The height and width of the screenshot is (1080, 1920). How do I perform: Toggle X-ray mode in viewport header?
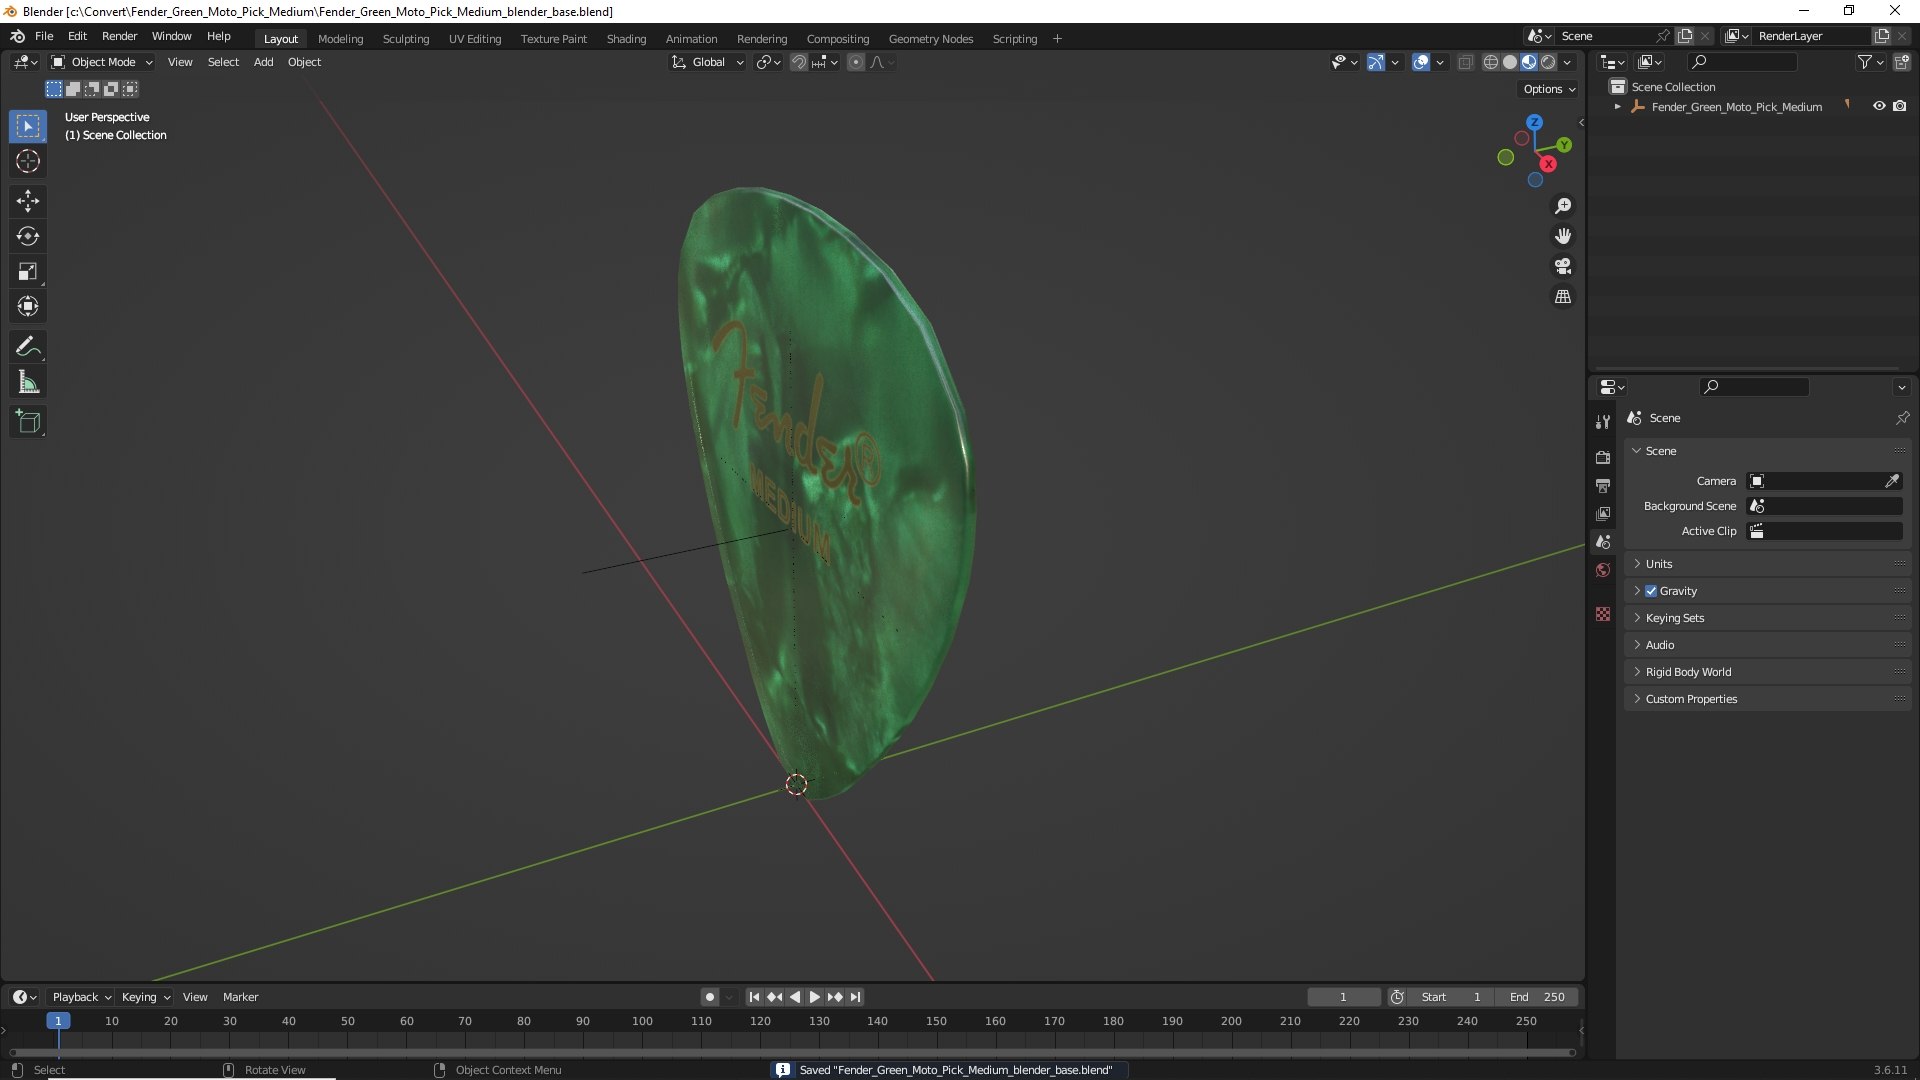[x=1466, y=62]
